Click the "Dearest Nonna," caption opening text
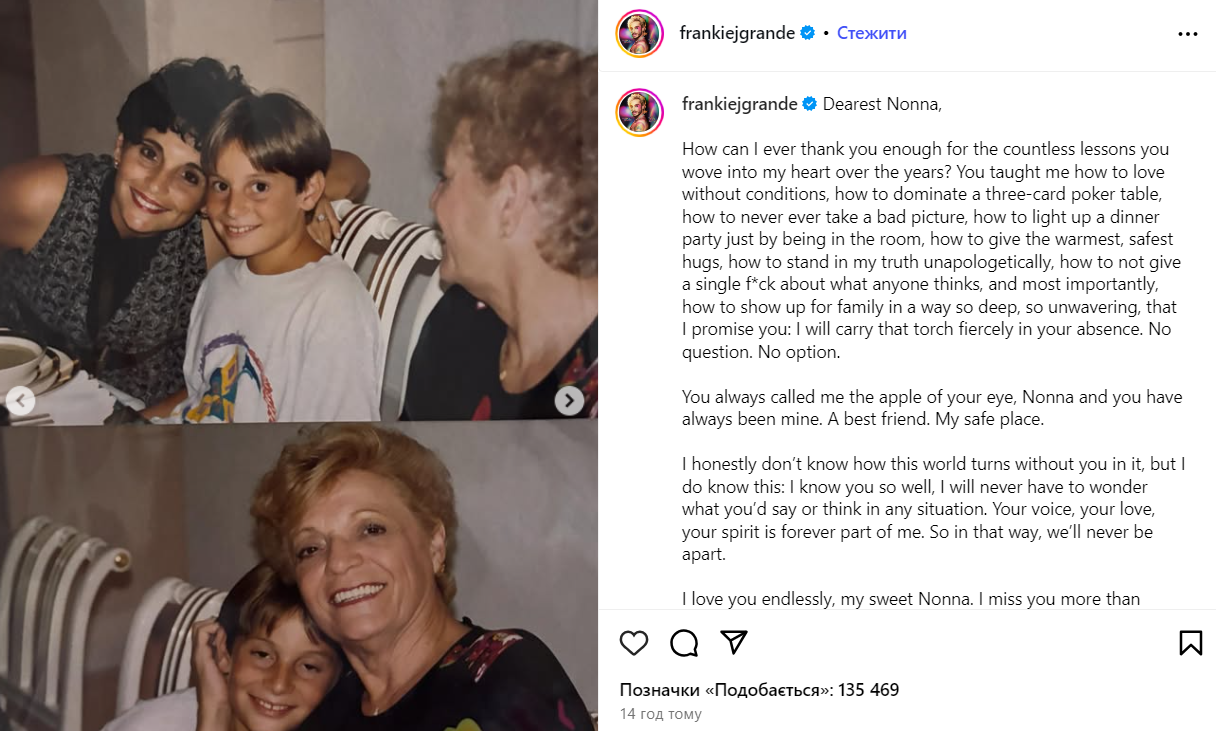The image size is (1216, 731). tap(882, 104)
